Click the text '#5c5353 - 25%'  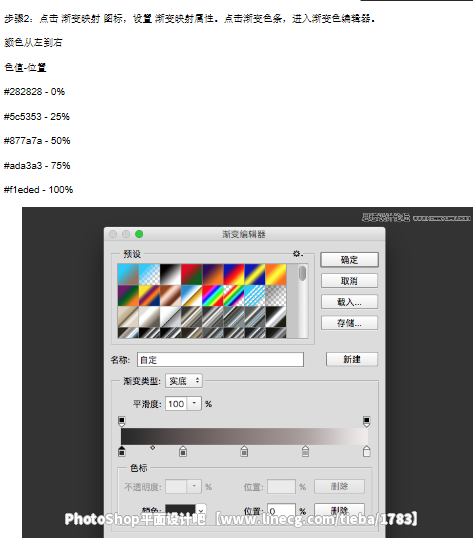coord(37,117)
